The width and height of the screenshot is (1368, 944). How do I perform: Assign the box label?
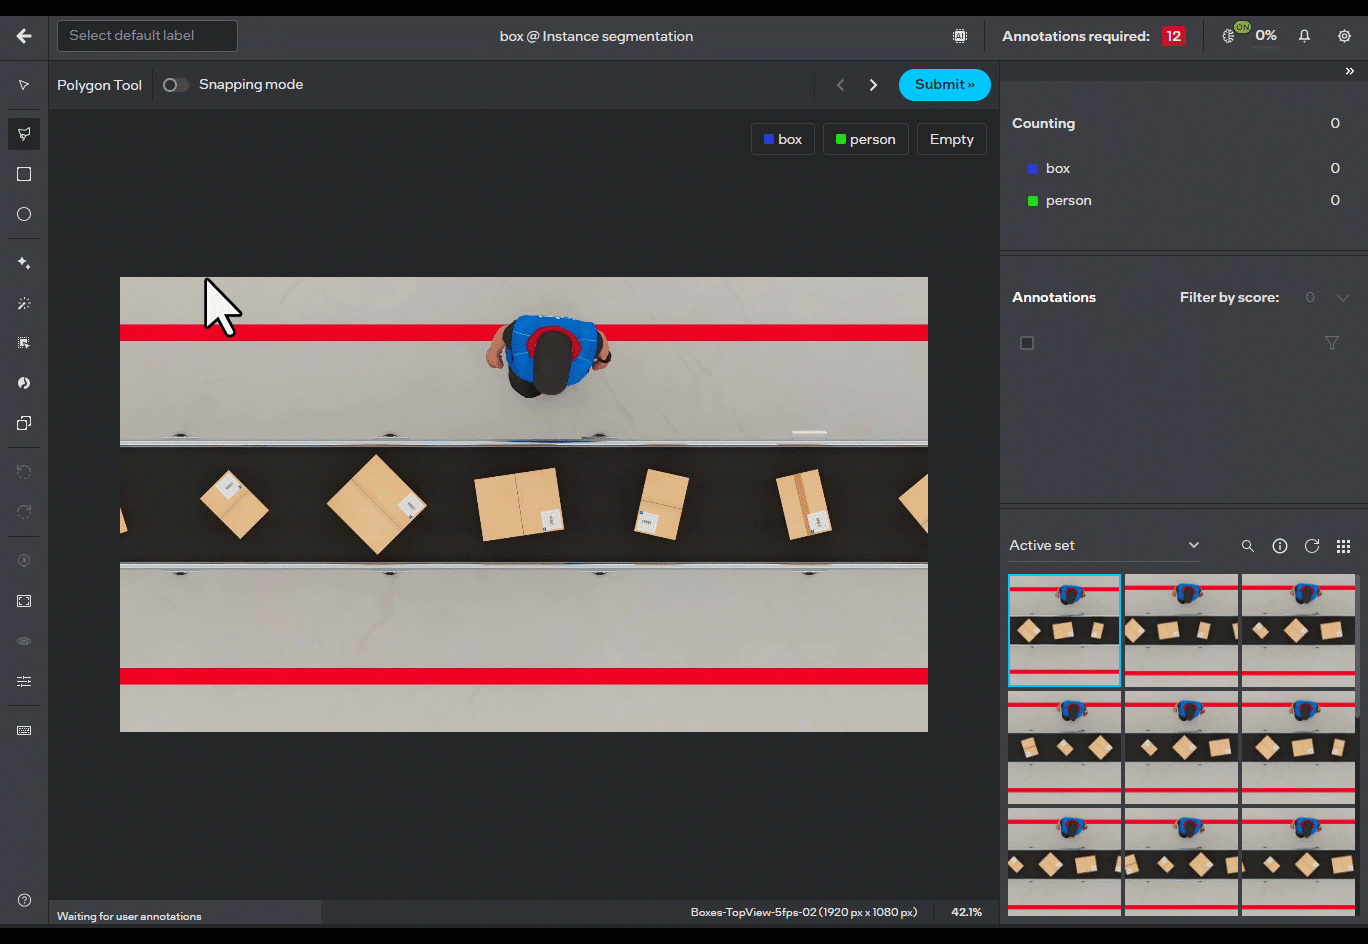coord(783,139)
